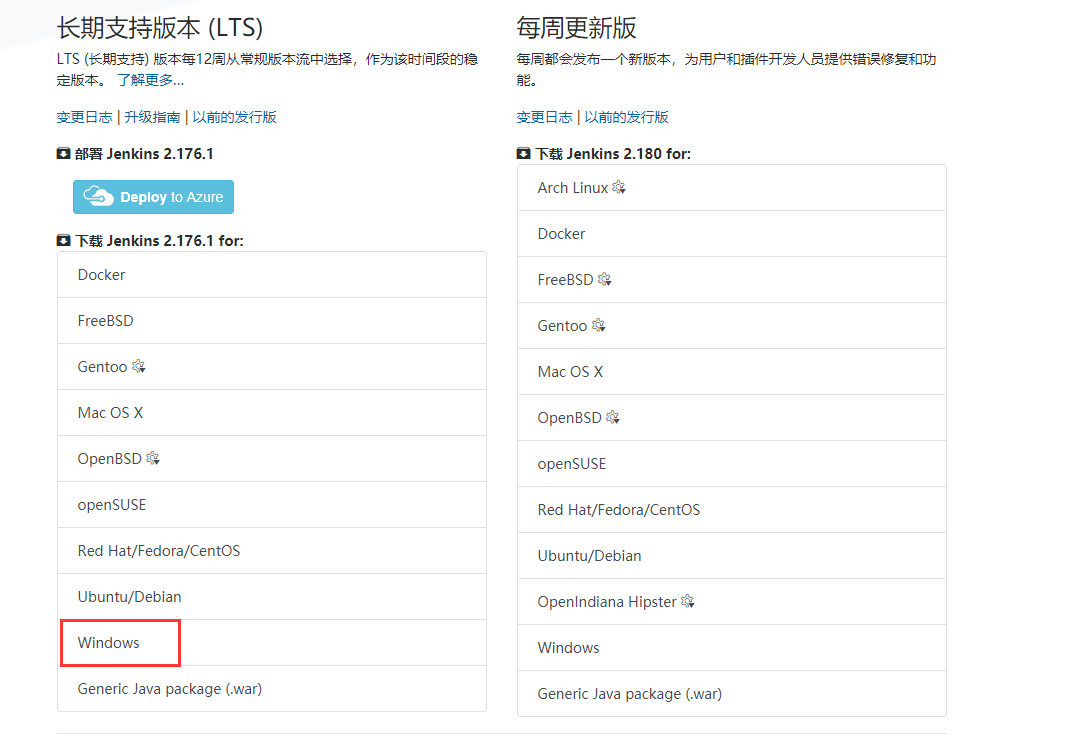Click the gear icon beside LTS Gentoo
This screenshot has width=1089, height=738.
tap(138, 366)
